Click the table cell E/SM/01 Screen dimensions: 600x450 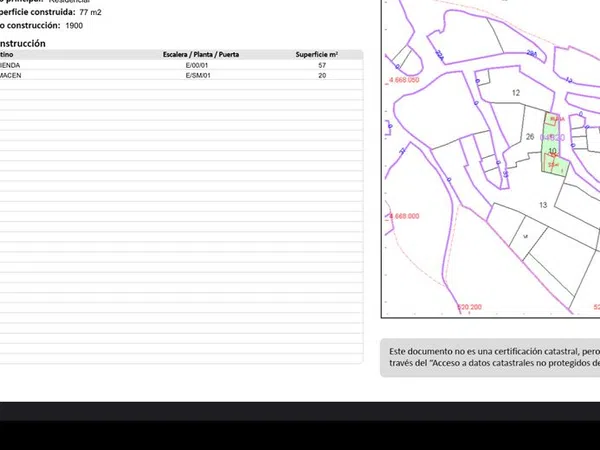pos(198,75)
